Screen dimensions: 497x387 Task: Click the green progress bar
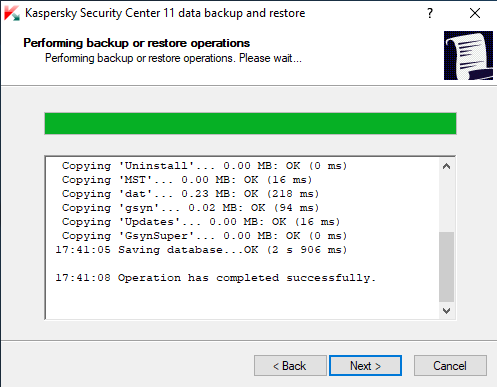coord(250,124)
